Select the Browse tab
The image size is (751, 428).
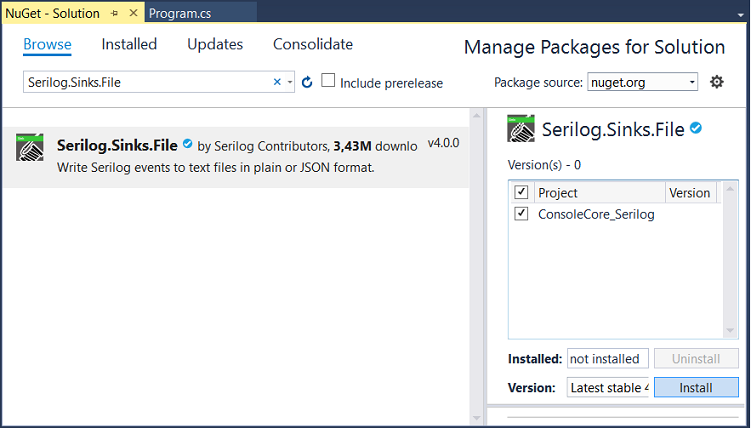click(x=47, y=44)
